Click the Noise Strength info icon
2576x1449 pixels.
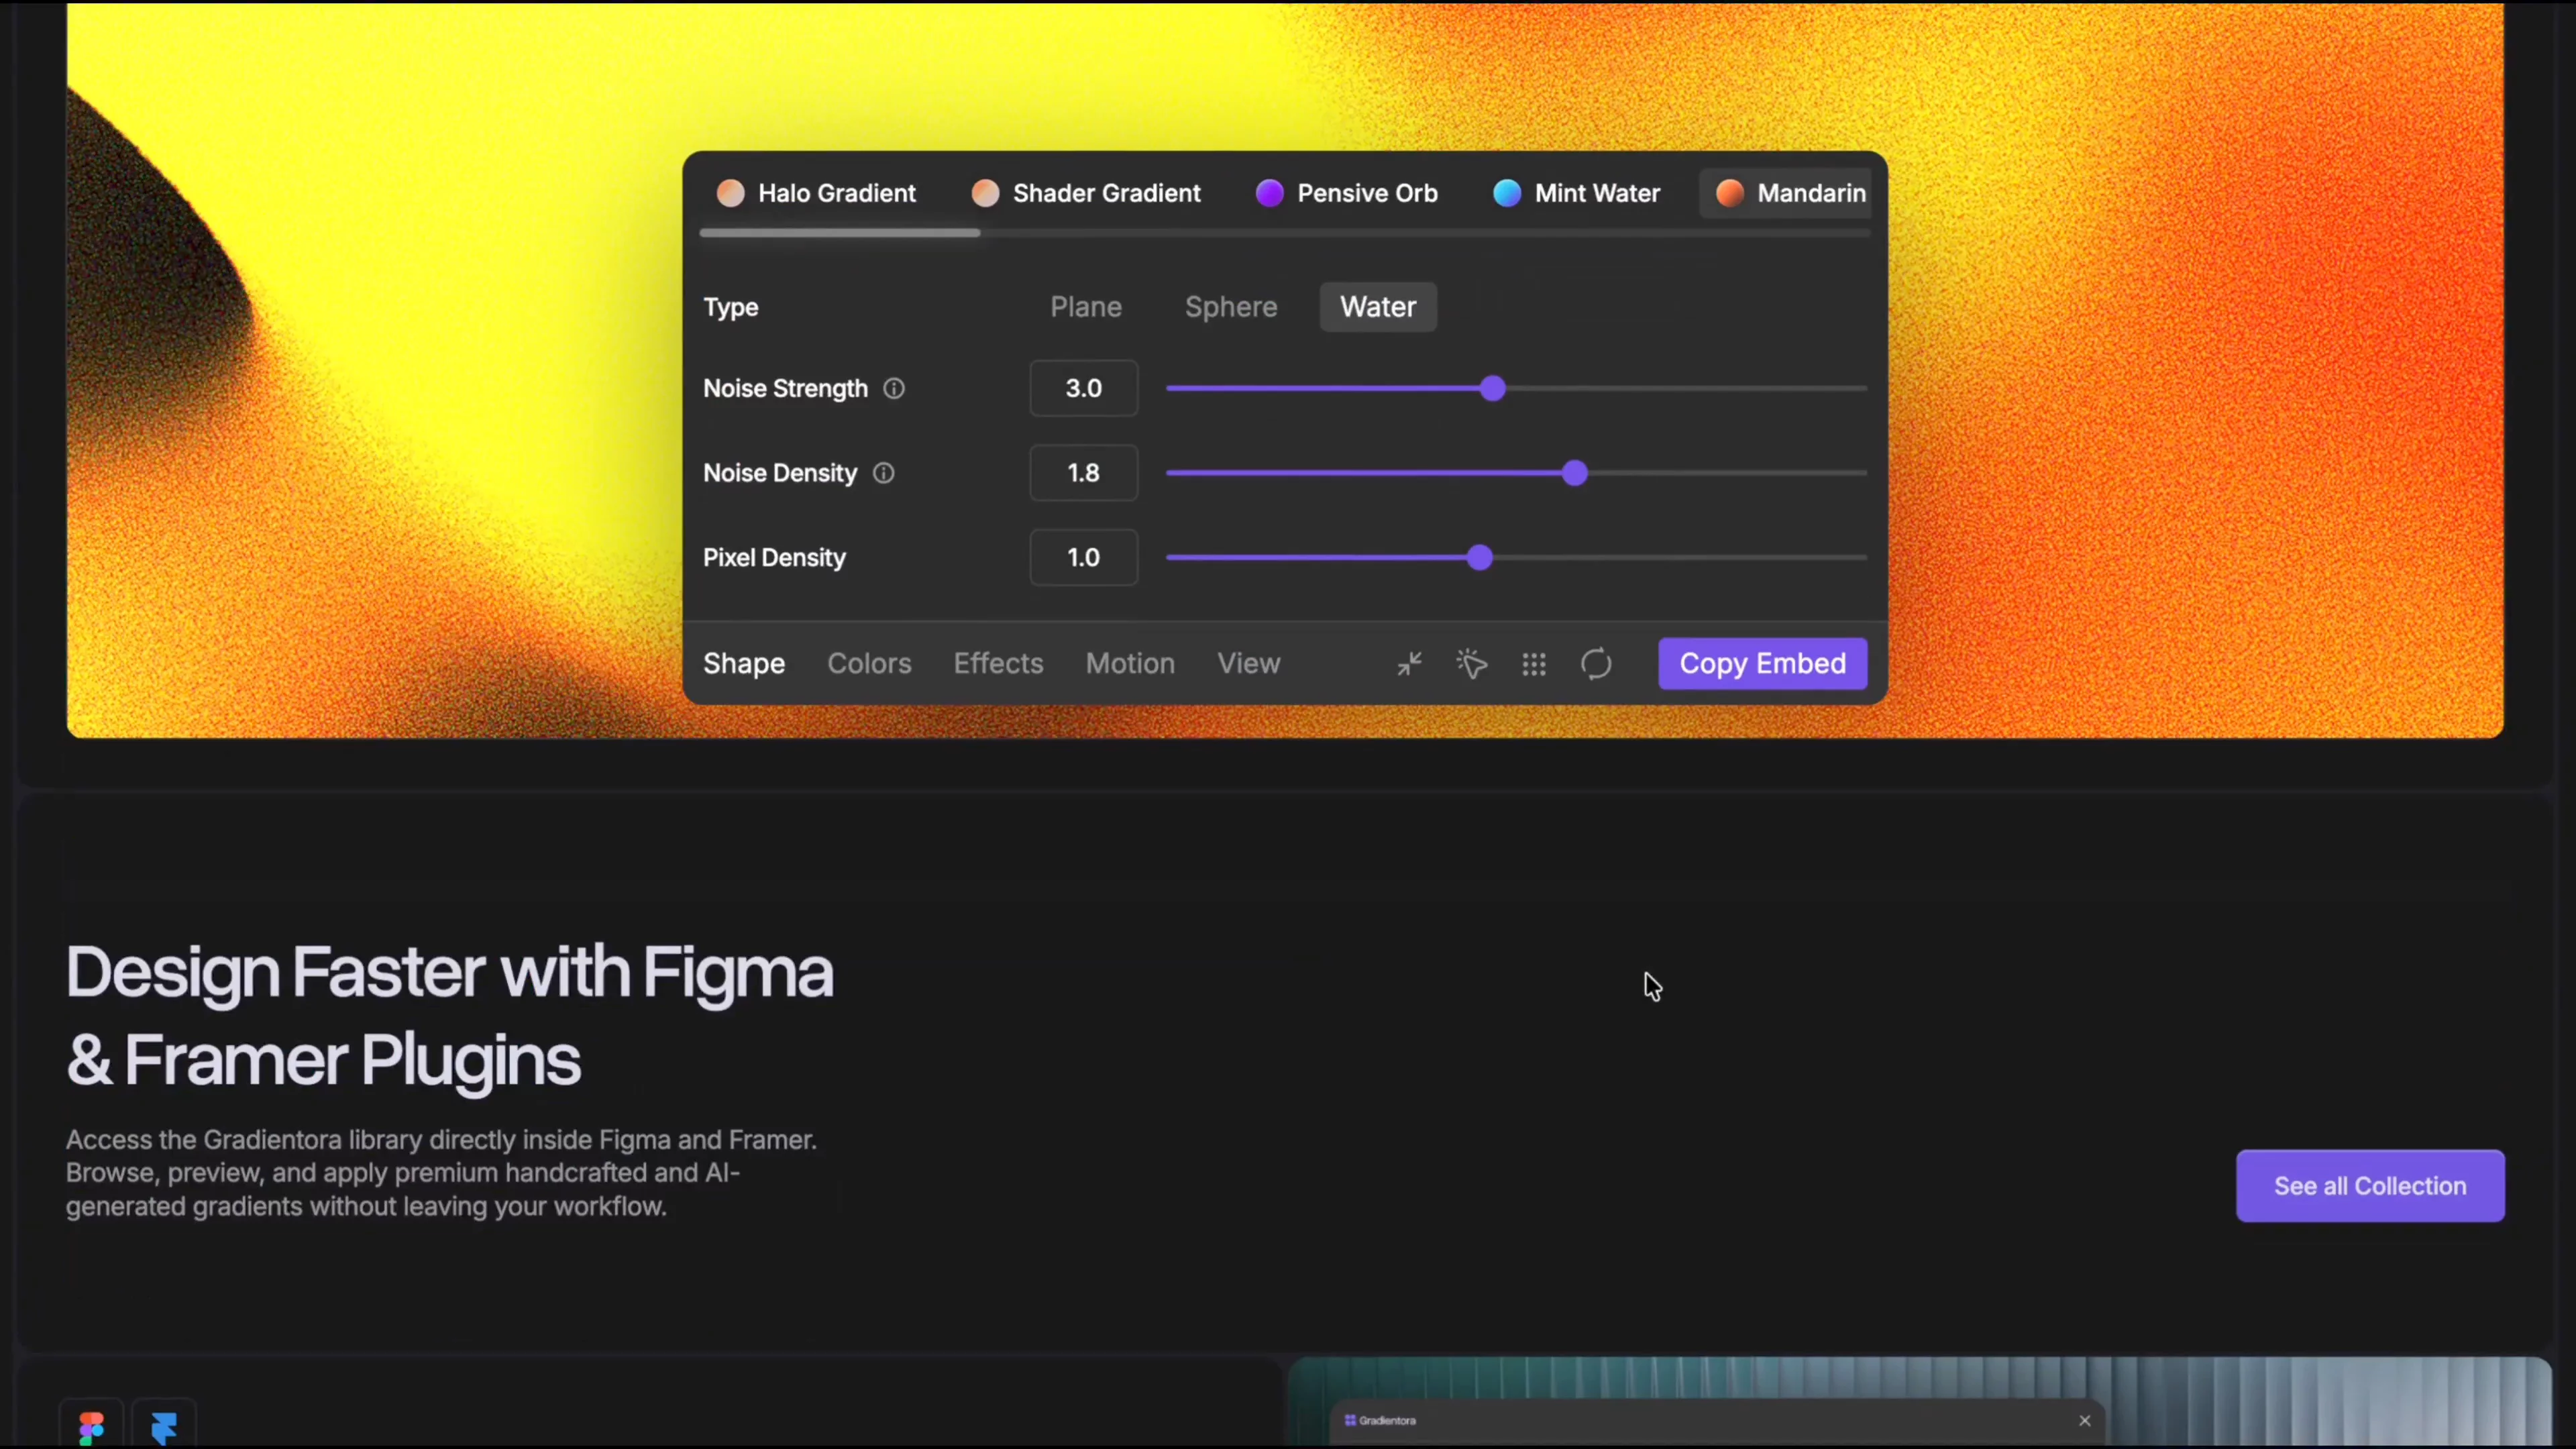pos(894,389)
